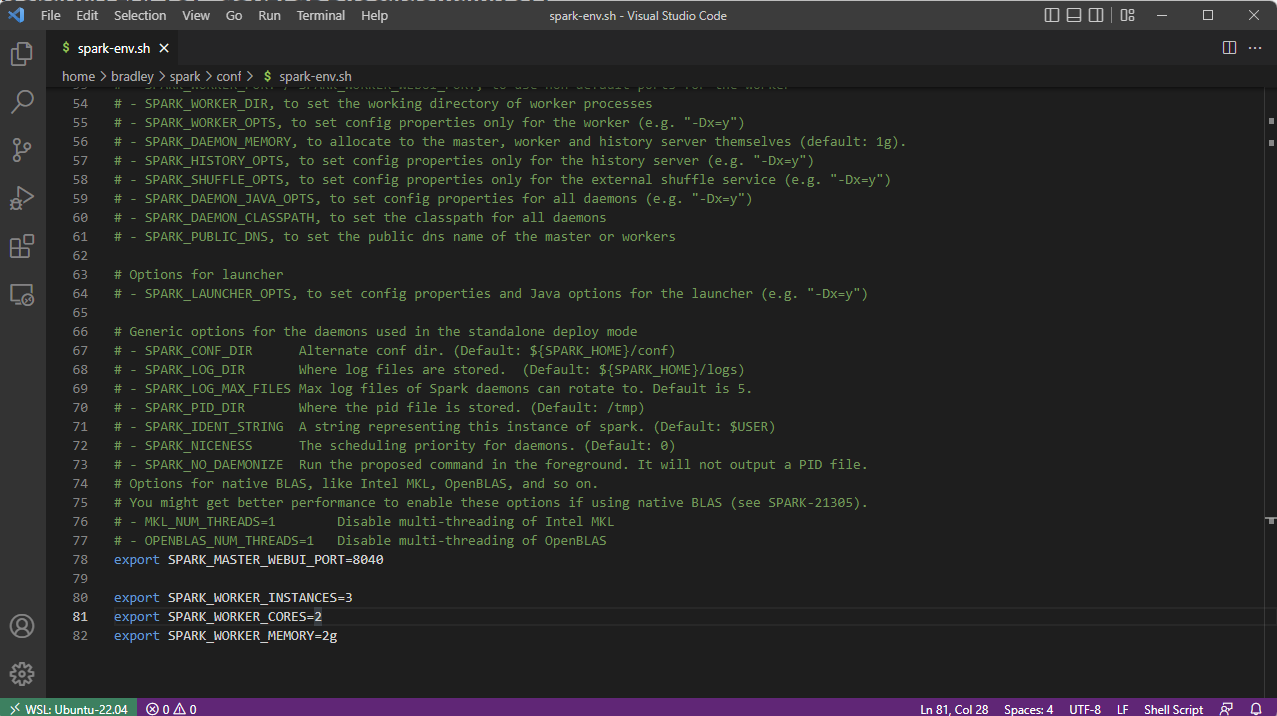
Task: Change language mode 'Shell Script'
Action: pyautogui.click(x=1174, y=708)
